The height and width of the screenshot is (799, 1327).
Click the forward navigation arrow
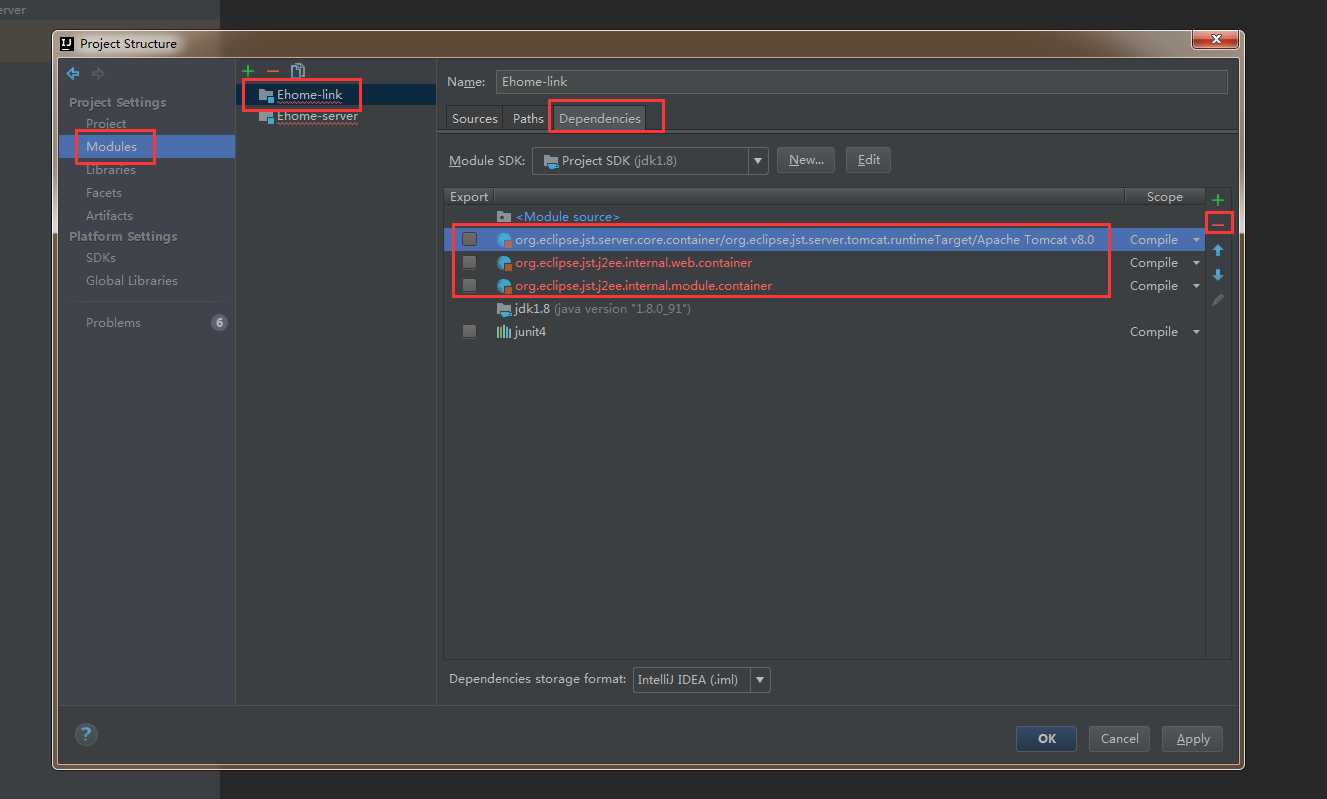click(x=98, y=73)
